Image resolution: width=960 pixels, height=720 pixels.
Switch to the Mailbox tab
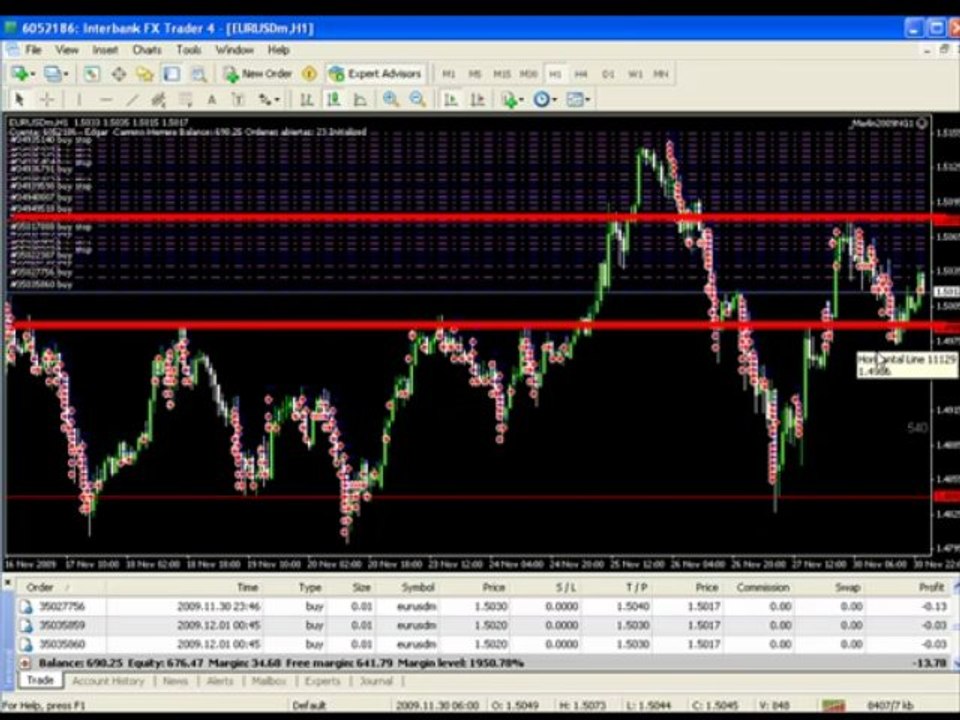point(269,681)
